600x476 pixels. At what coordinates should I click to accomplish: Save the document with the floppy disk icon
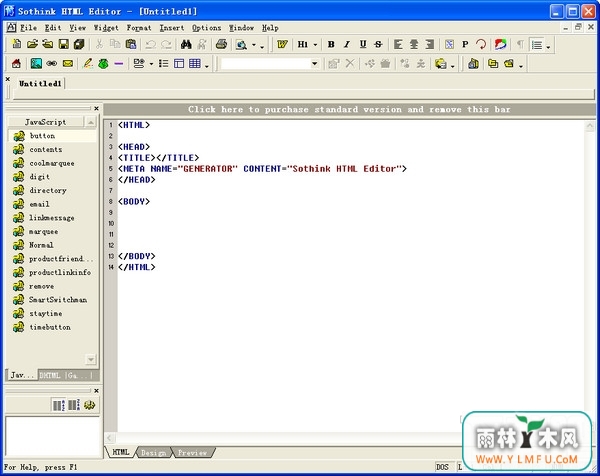pos(64,44)
